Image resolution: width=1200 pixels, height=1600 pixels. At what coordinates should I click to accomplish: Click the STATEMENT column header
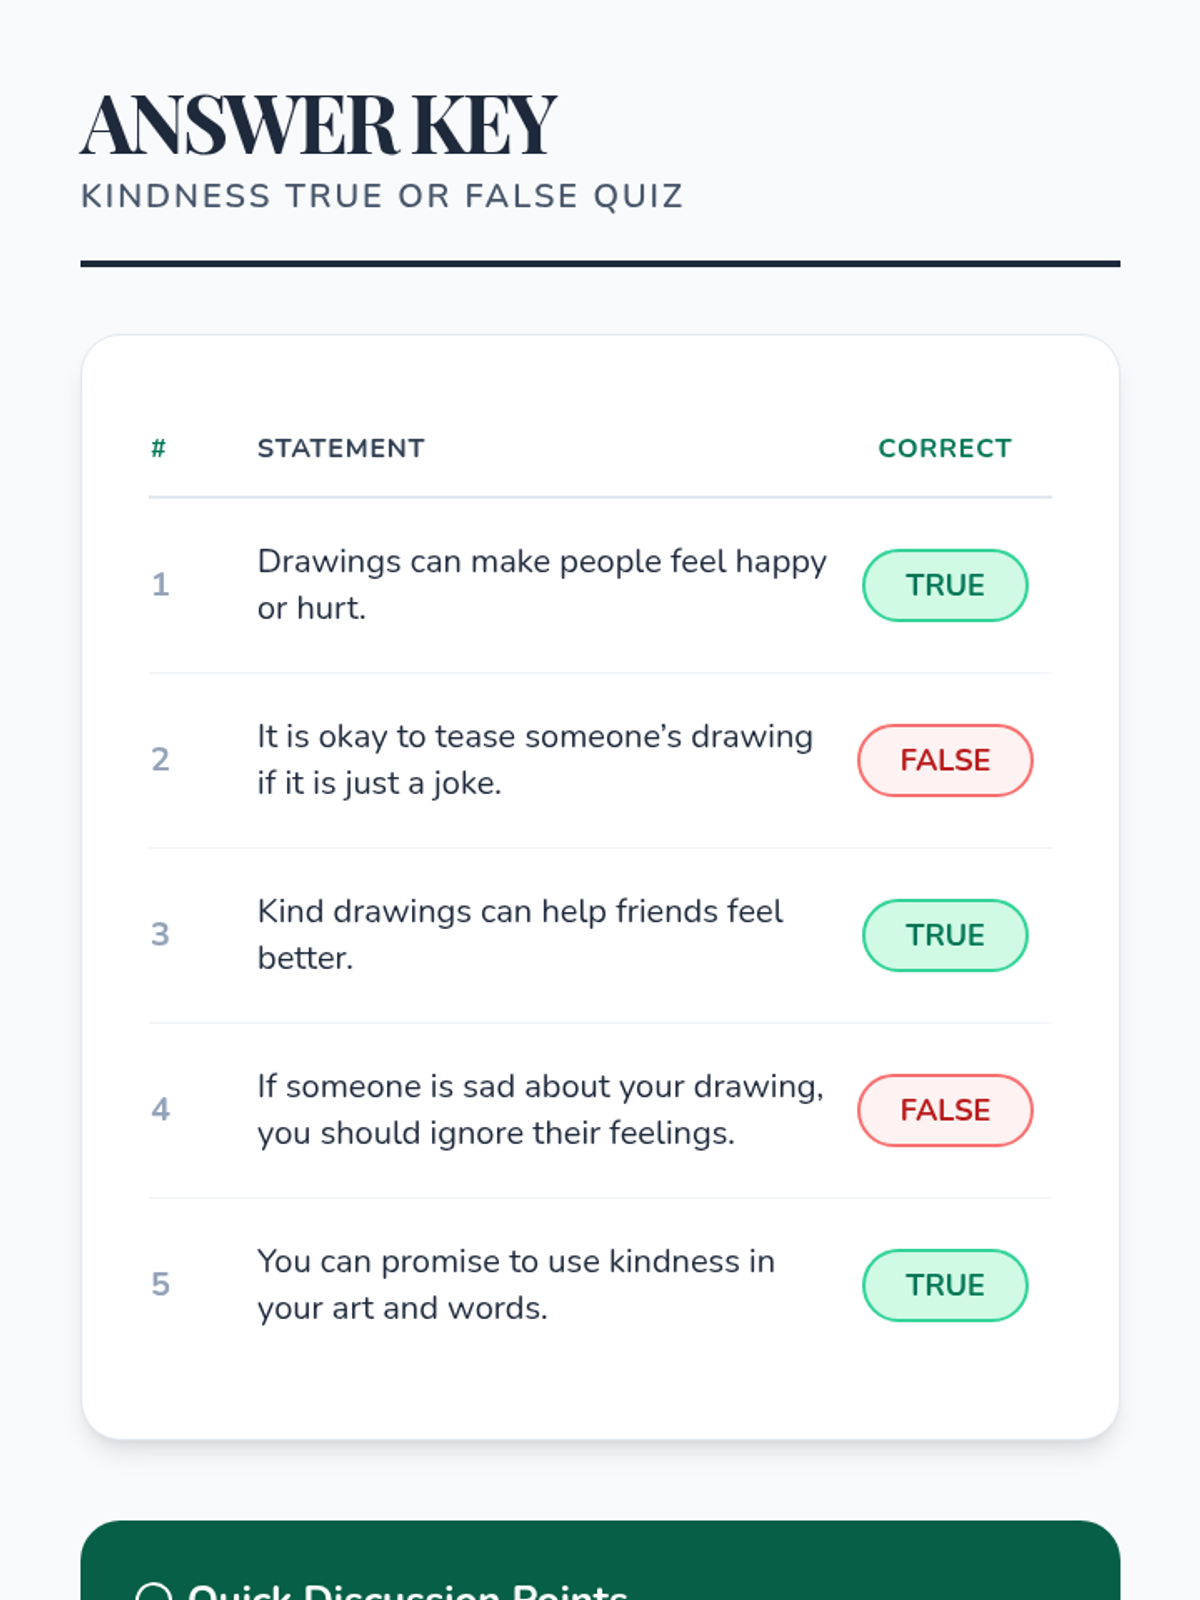tap(341, 448)
